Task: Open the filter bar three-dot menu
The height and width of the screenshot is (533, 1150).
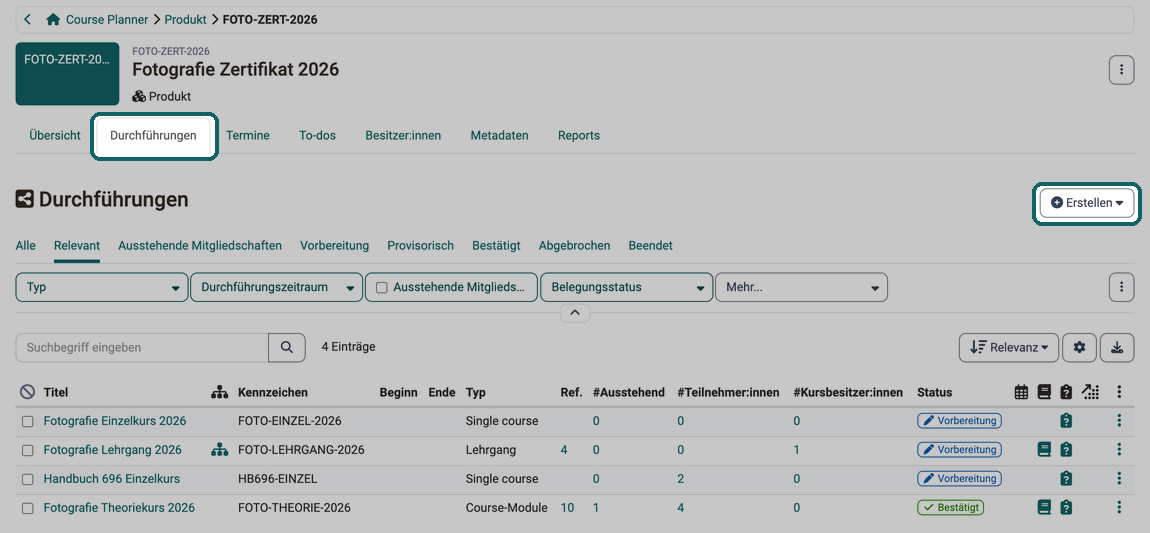Action: click(x=1121, y=287)
